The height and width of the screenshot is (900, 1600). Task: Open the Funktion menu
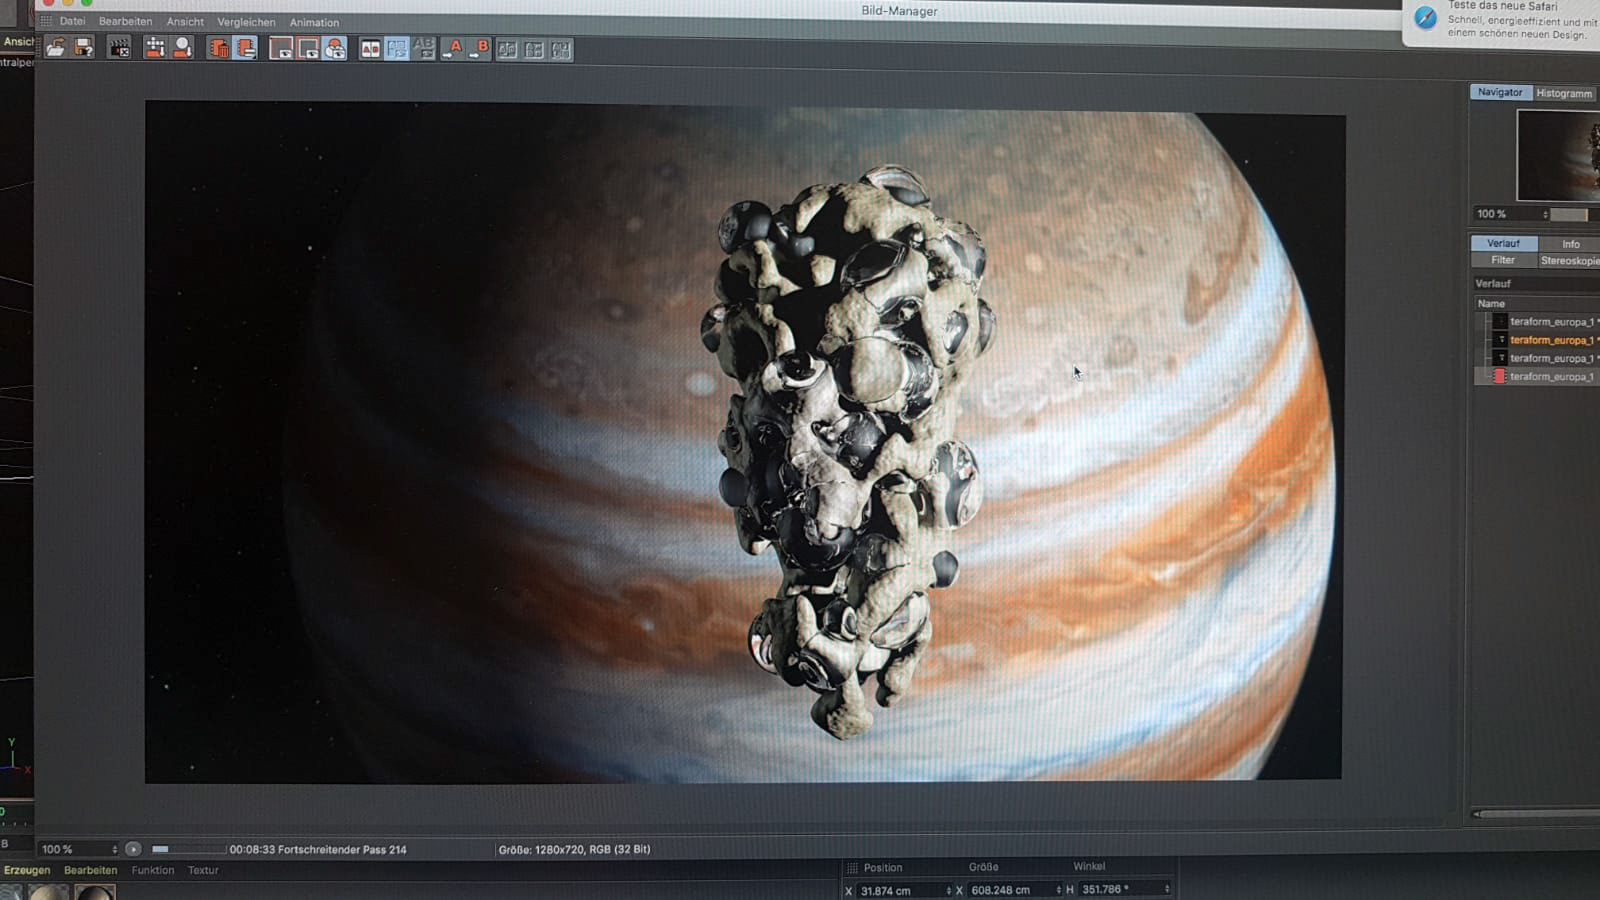pyautogui.click(x=153, y=870)
